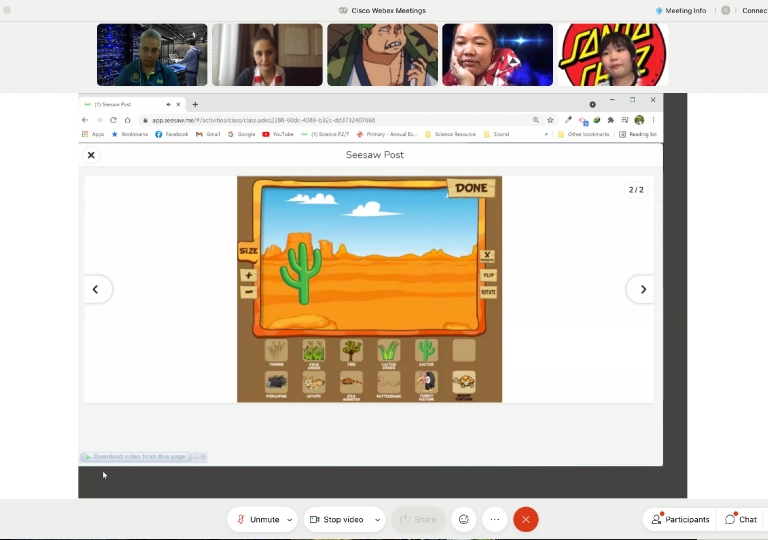
Task: Mute the Seesaw Post tab audio
Action: click(168, 104)
